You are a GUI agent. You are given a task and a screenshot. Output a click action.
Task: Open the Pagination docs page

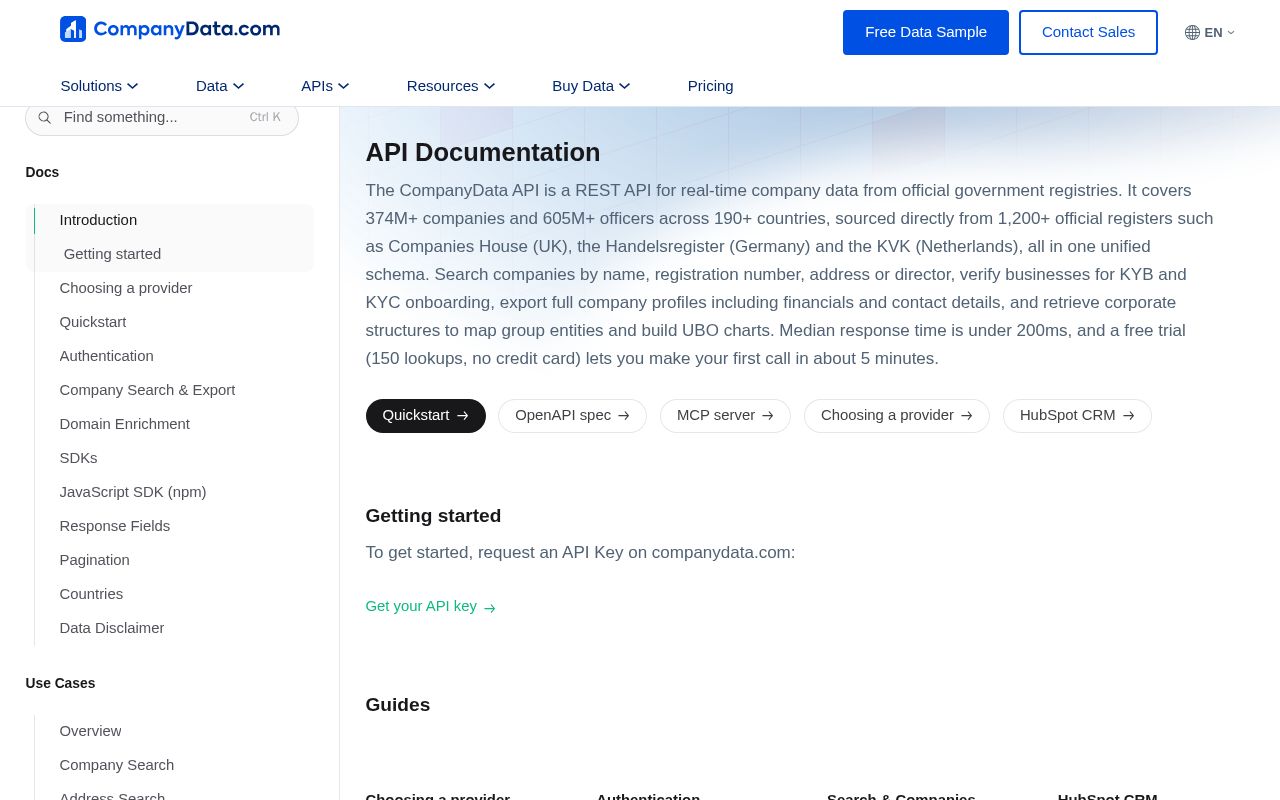coord(95,560)
